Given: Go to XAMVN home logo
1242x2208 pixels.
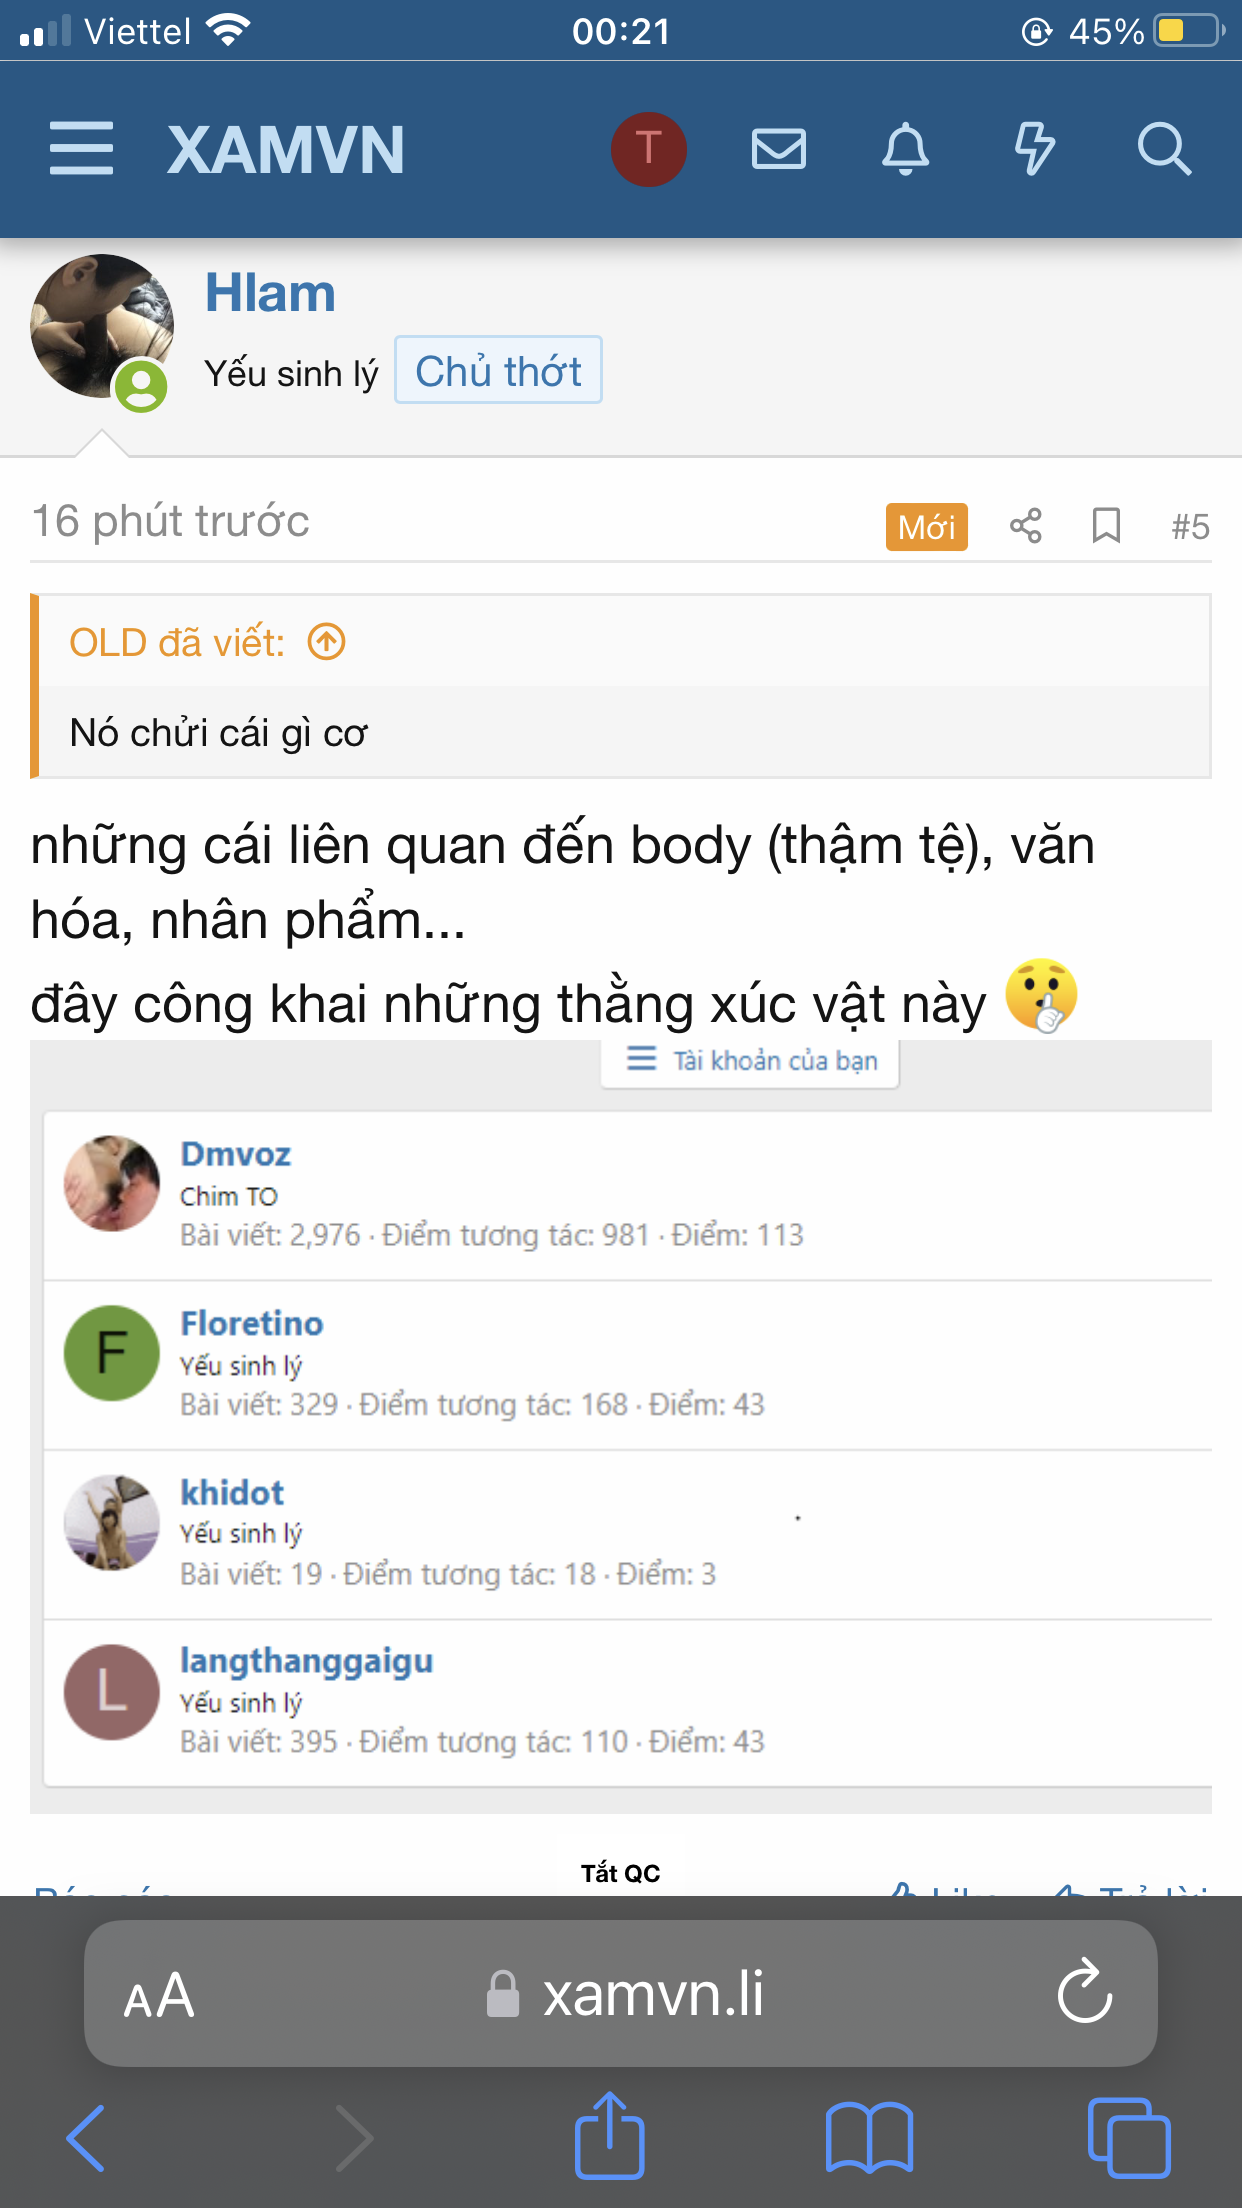Looking at the screenshot, I should pyautogui.click(x=286, y=149).
